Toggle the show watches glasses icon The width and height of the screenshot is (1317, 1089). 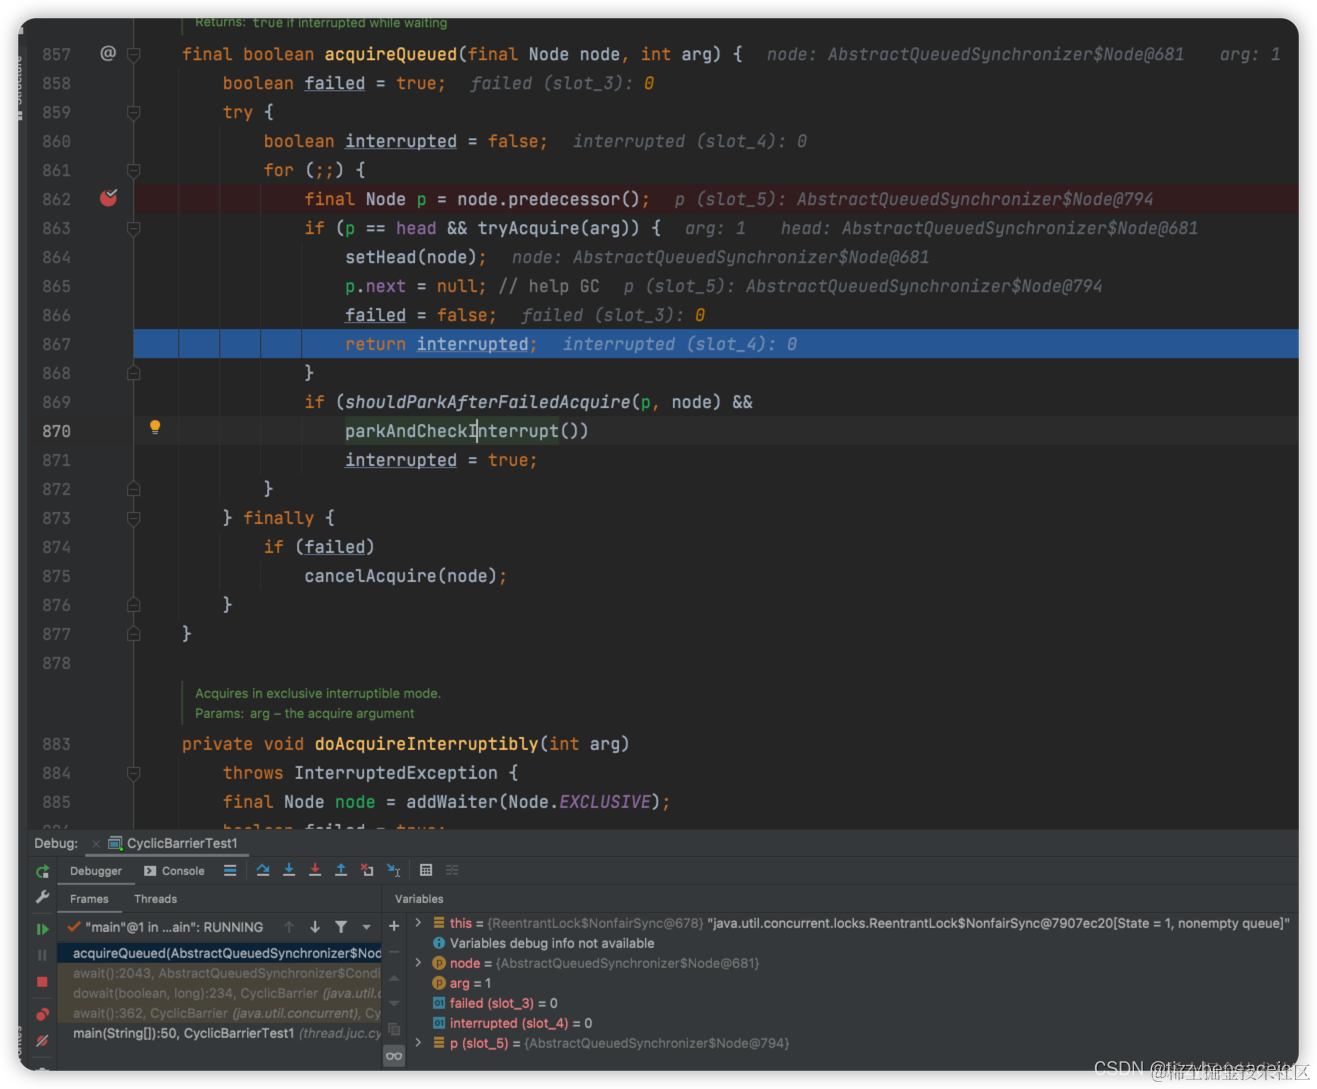click(x=394, y=1056)
